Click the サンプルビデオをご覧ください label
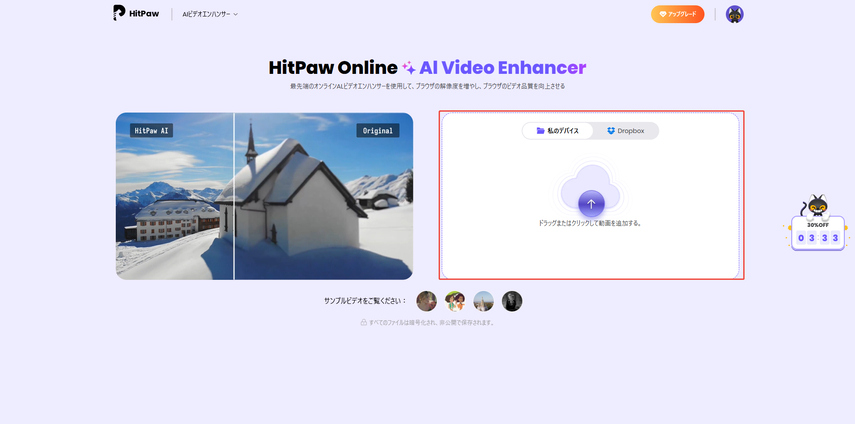Screen dimensions: 855x424 pyautogui.click(x=365, y=301)
